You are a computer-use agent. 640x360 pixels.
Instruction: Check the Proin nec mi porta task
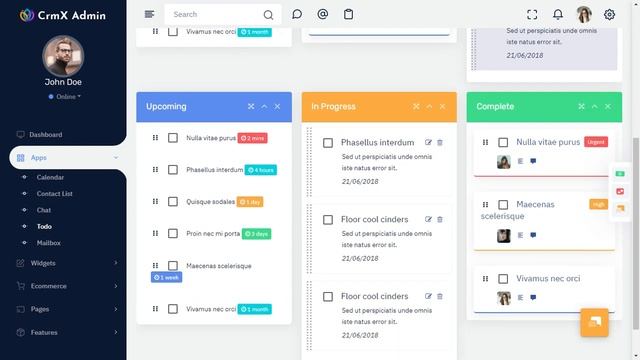coord(173,233)
